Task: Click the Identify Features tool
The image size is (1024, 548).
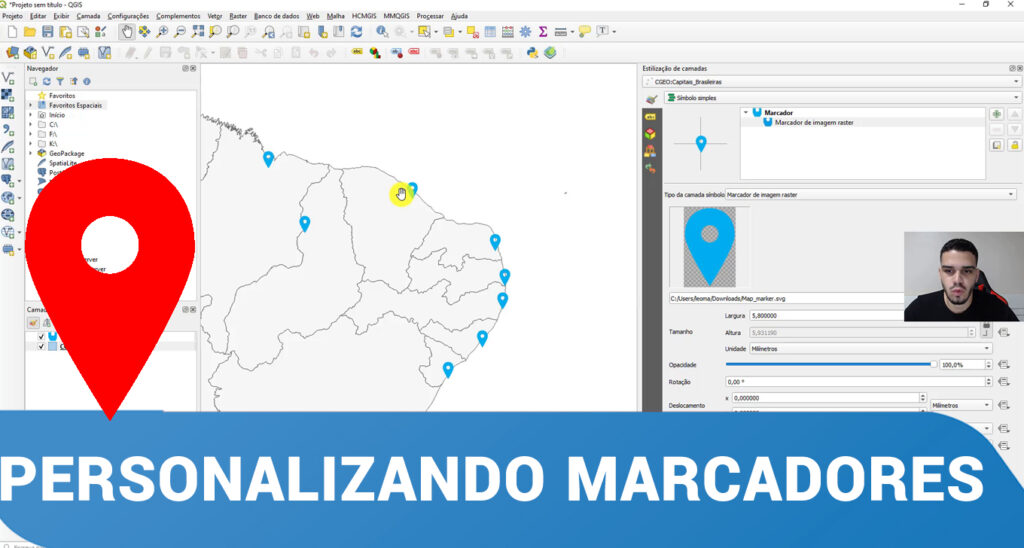Action: 382,32
